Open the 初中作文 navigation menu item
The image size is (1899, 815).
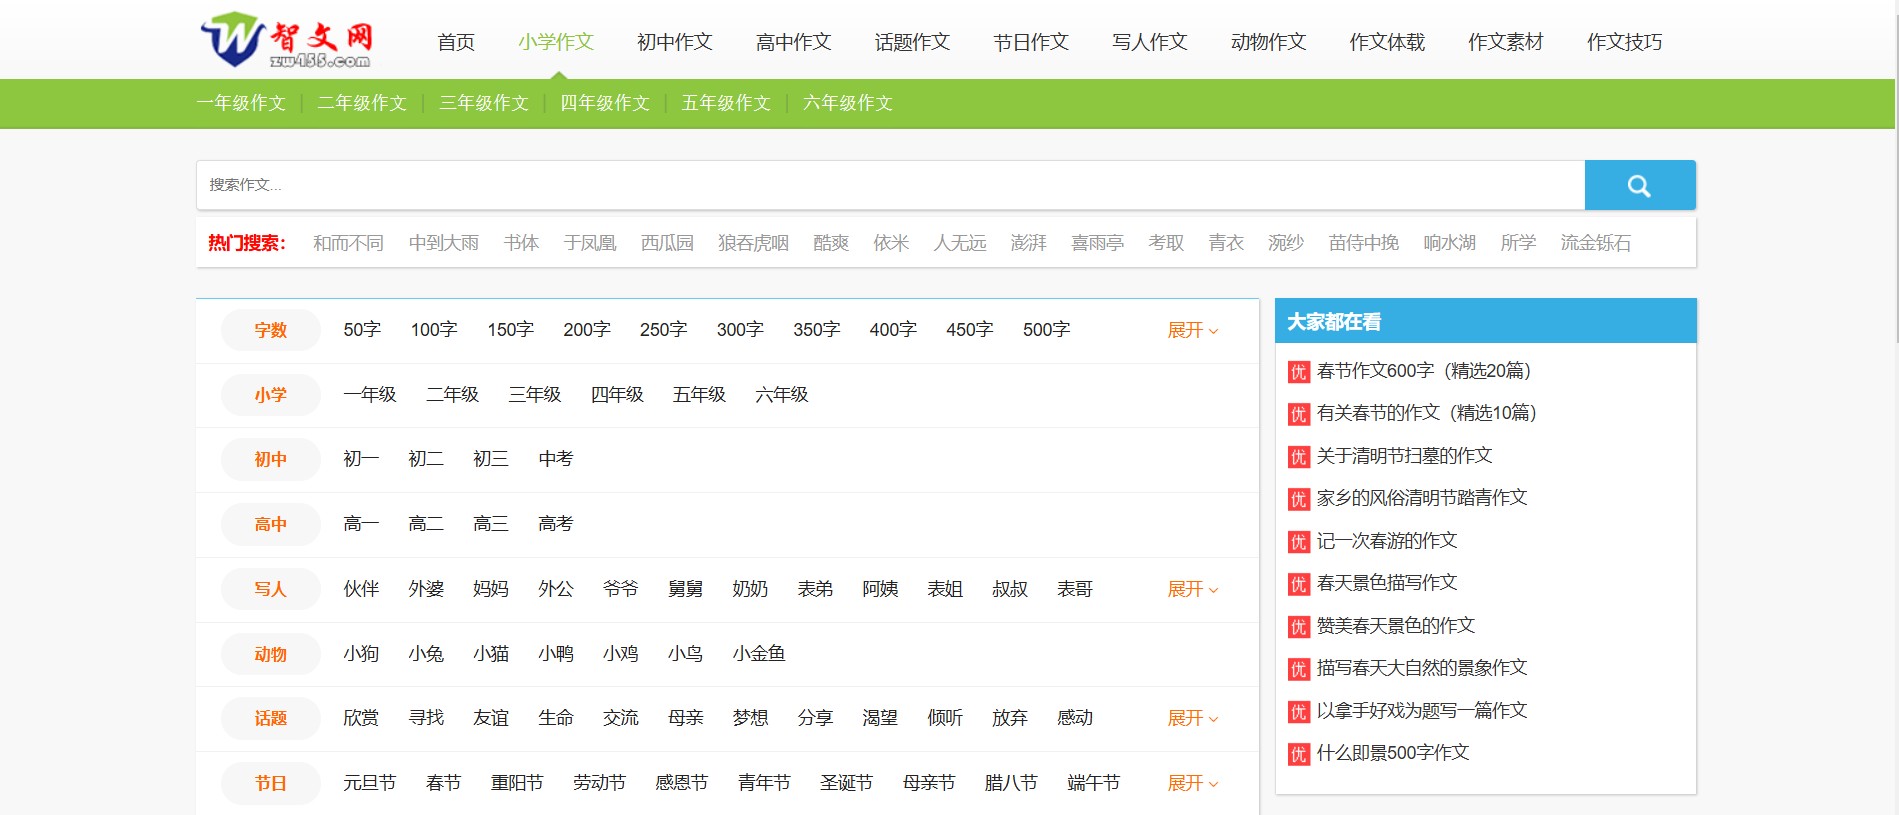pos(674,42)
